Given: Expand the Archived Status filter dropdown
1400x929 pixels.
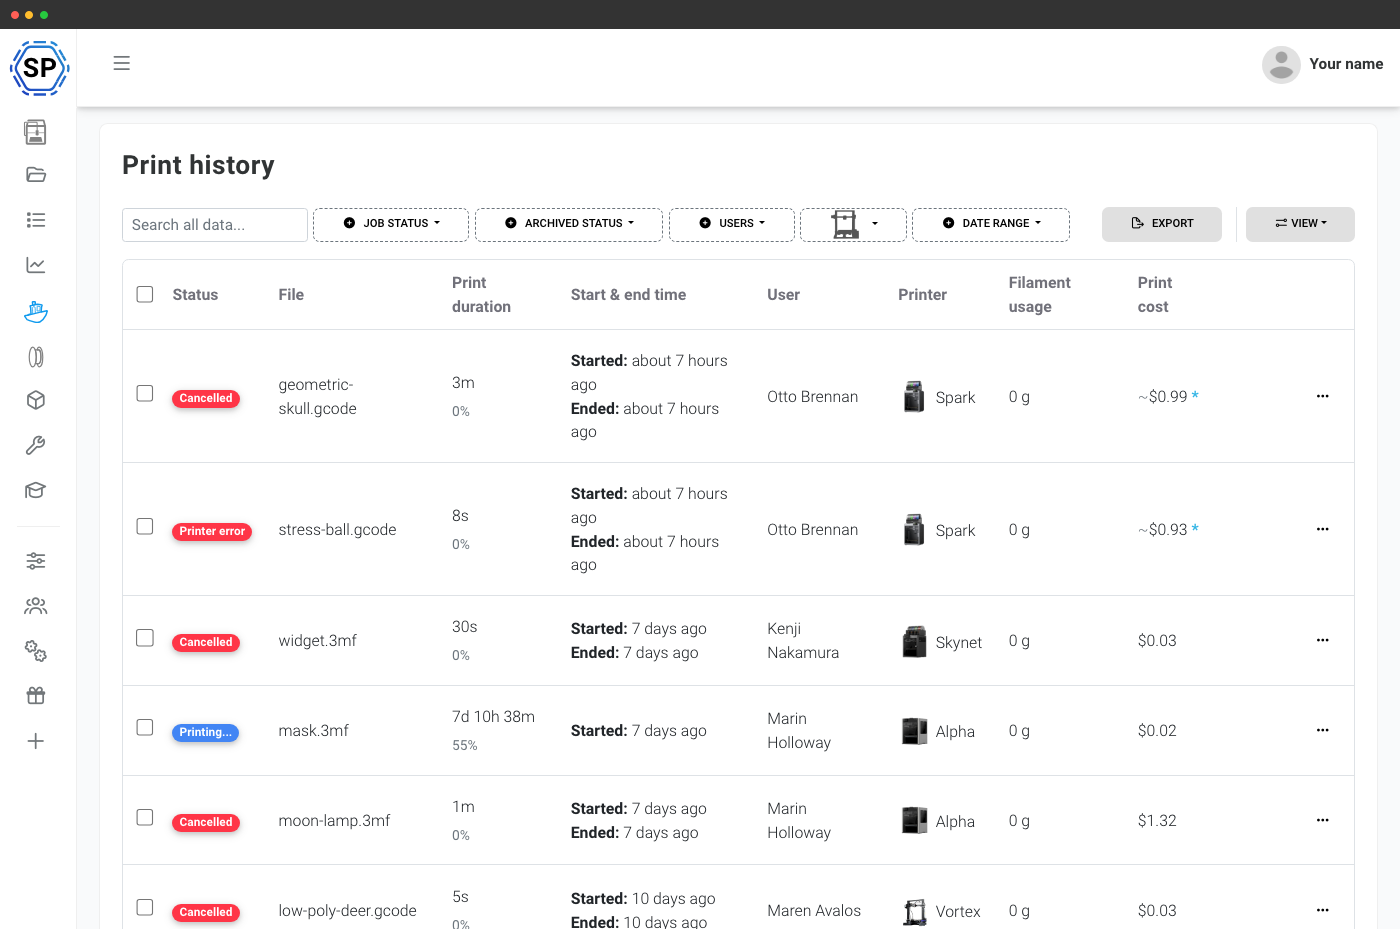Looking at the screenshot, I should click(569, 224).
